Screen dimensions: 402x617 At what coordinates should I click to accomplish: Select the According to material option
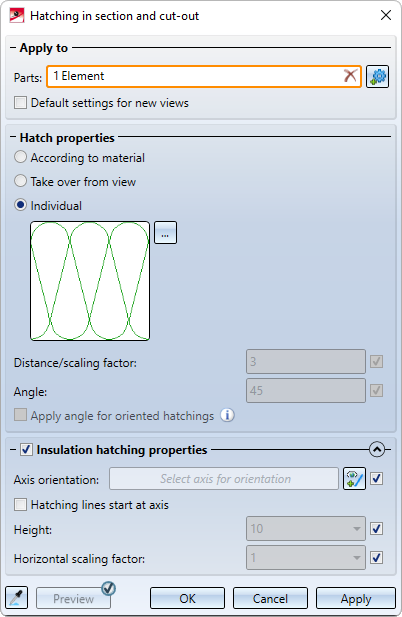(20, 157)
